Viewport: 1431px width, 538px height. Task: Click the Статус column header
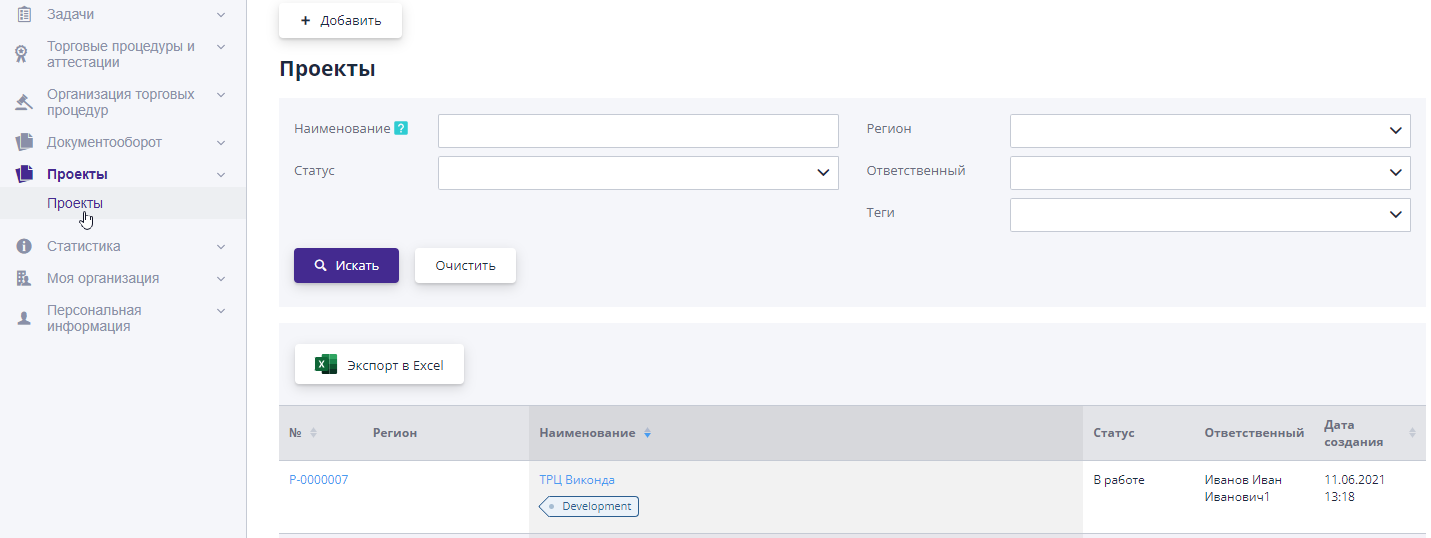pyautogui.click(x=1114, y=433)
